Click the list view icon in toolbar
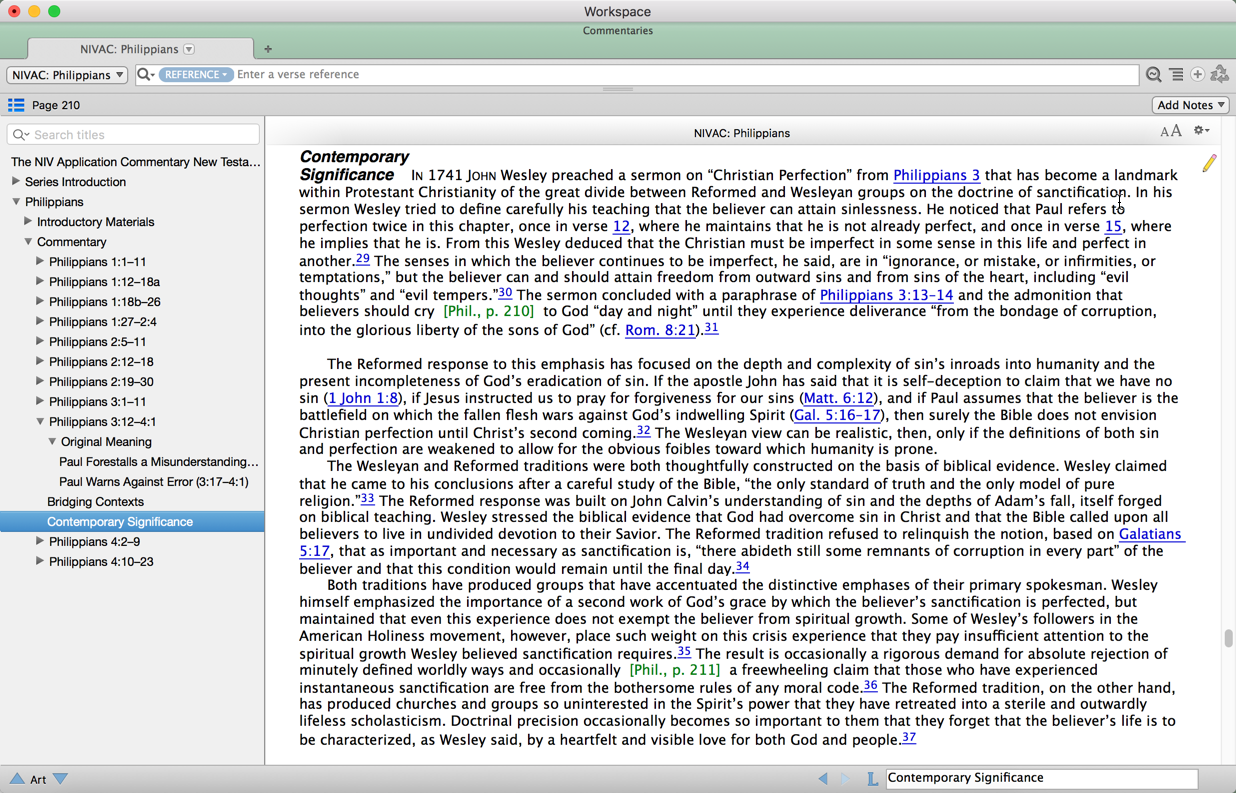 pyautogui.click(x=1177, y=75)
